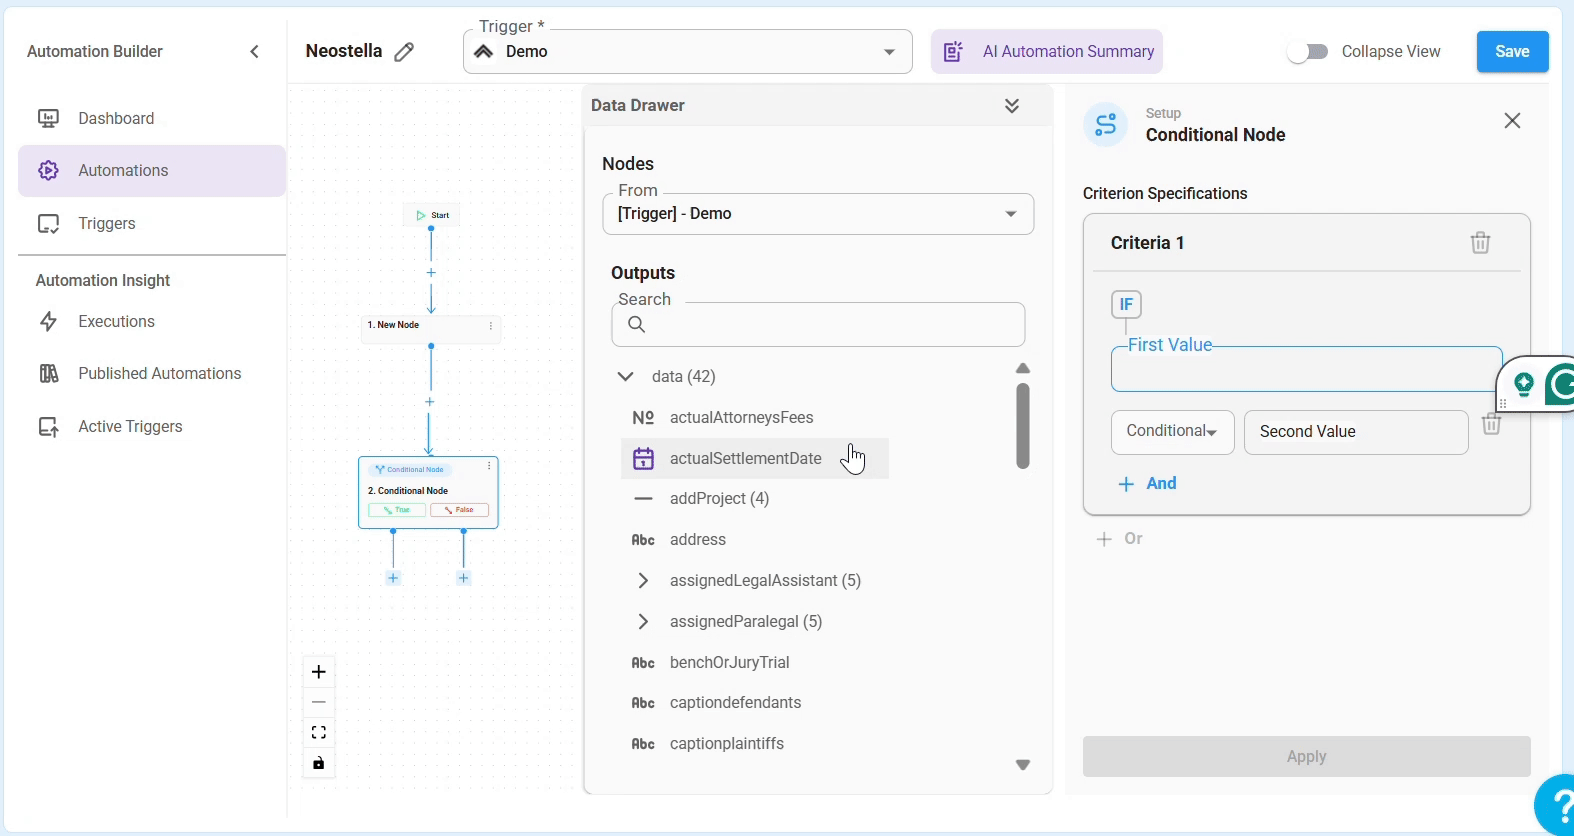Select the 1. New Node card

pos(430,329)
